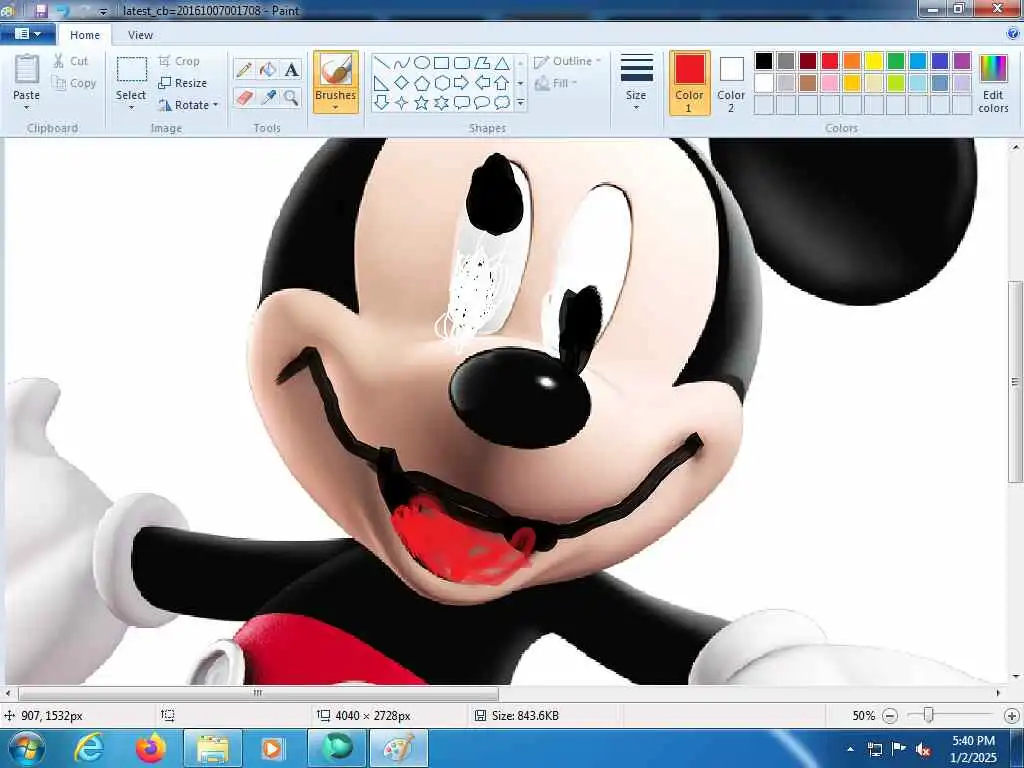Choose the Rounded rectangular callout shape
This screenshot has width=1024, height=768.
pos(462,103)
